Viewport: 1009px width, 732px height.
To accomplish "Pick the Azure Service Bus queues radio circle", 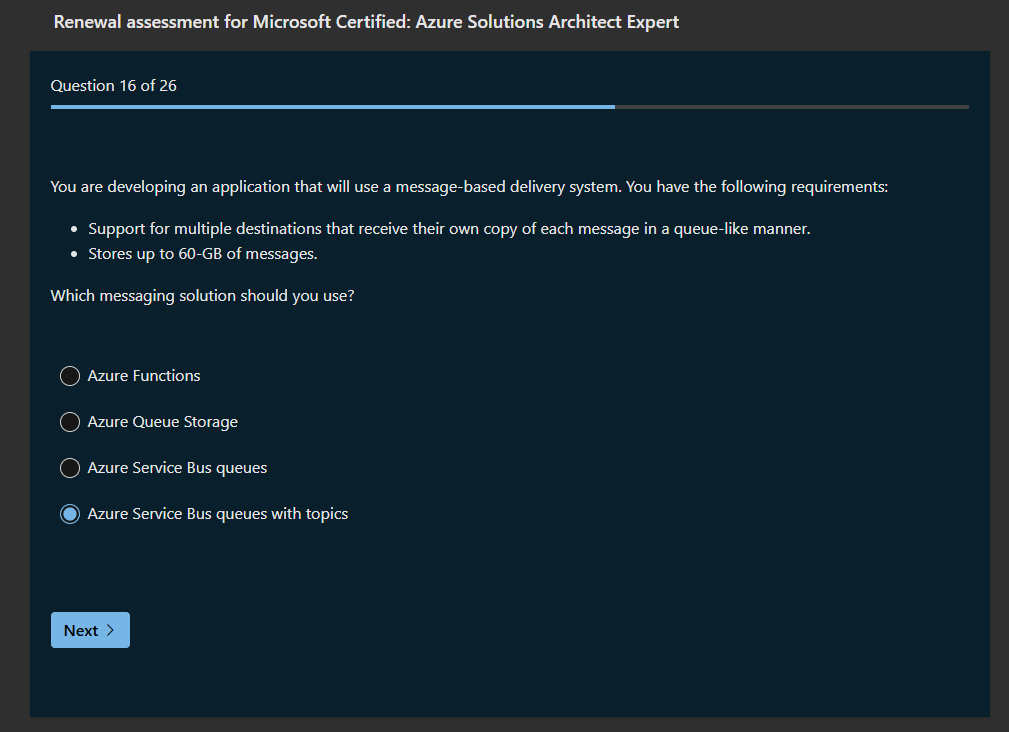I will tap(70, 468).
